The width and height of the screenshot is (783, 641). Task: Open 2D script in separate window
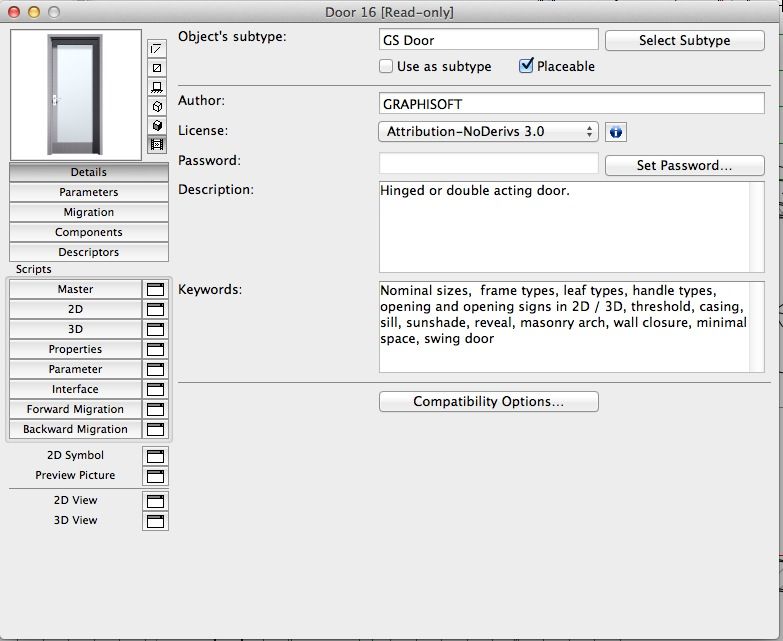[x=155, y=309]
